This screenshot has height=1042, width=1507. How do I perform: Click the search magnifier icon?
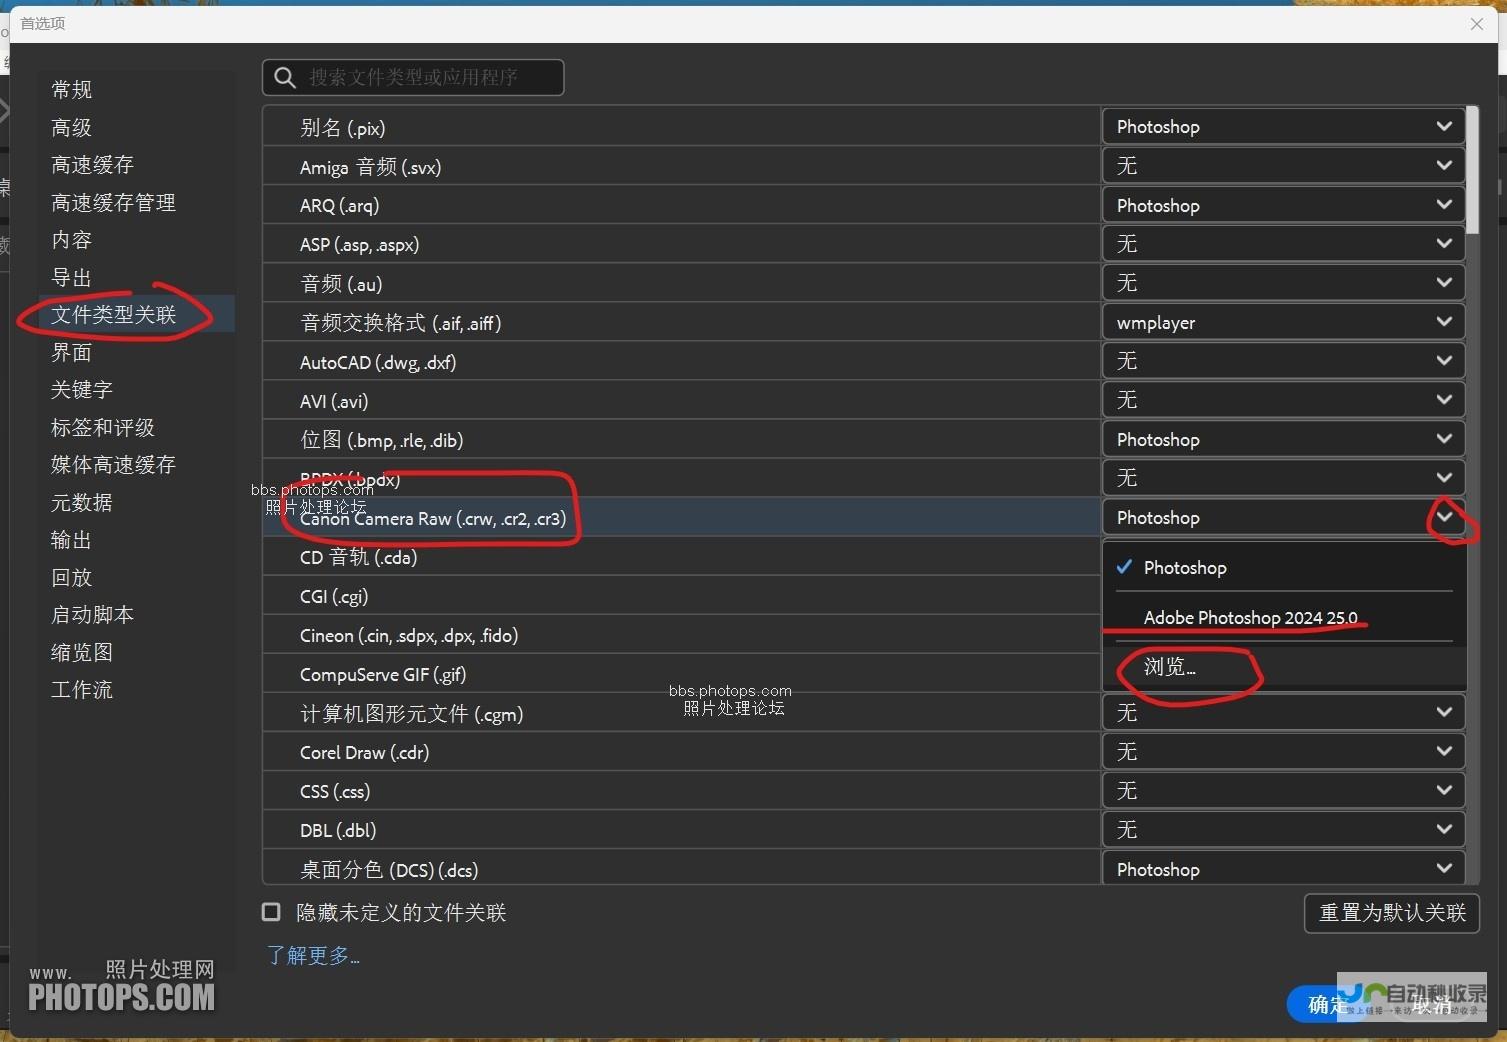285,78
